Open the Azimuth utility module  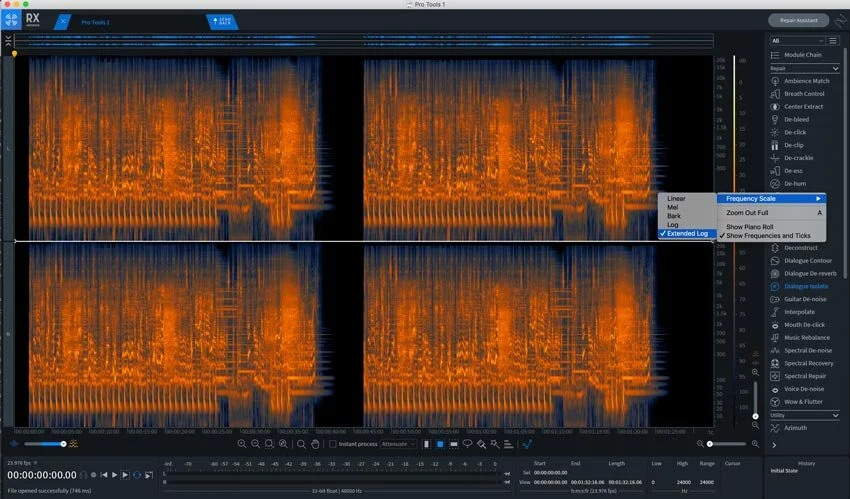[789, 428]
